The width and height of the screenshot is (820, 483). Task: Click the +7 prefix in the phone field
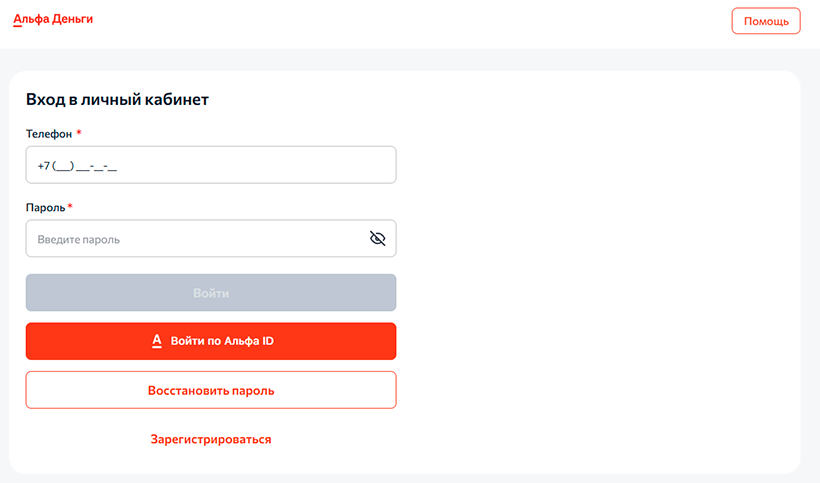[43, 166]
